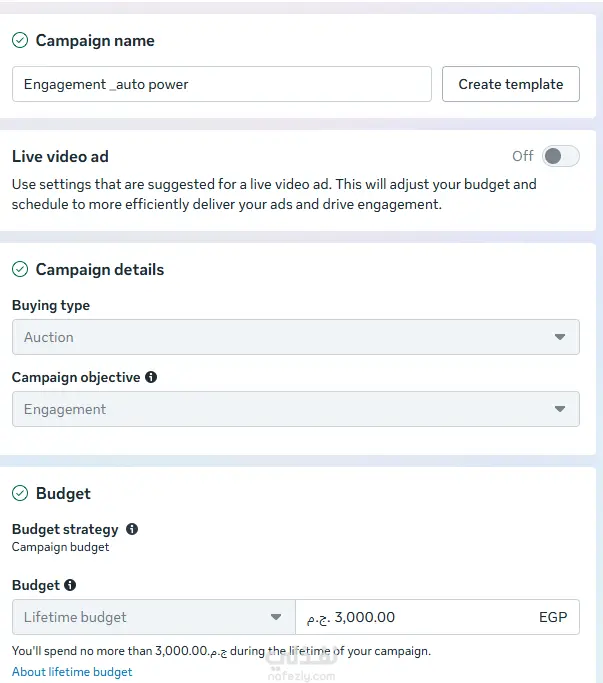
Task: Click the Campaign objective dropdown arrow
Action: click(x=560, y=409)
